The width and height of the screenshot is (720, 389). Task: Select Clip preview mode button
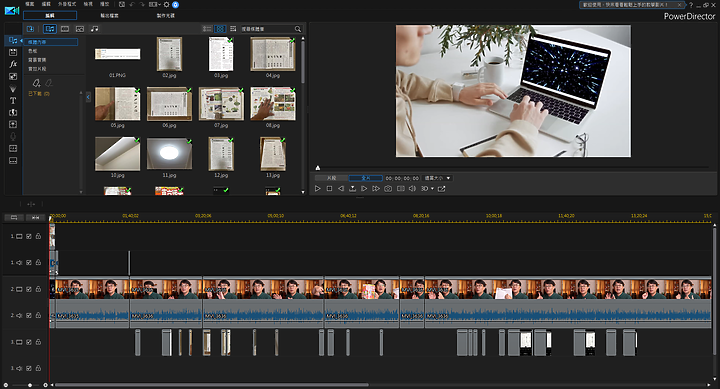[332, 178]
